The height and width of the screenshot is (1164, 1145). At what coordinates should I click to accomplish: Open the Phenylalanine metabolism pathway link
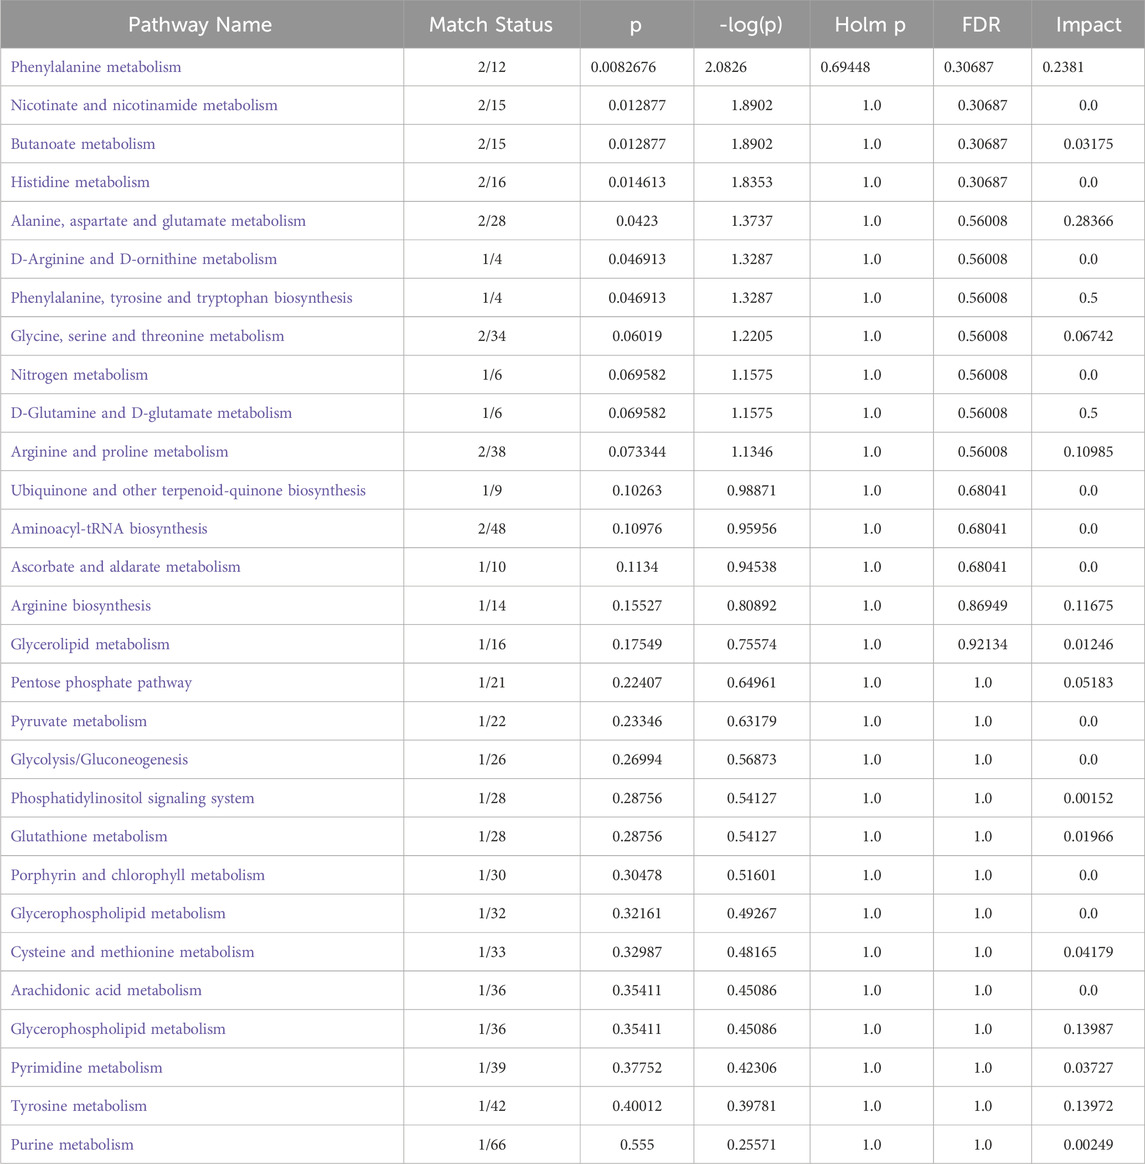coord(96,67)
